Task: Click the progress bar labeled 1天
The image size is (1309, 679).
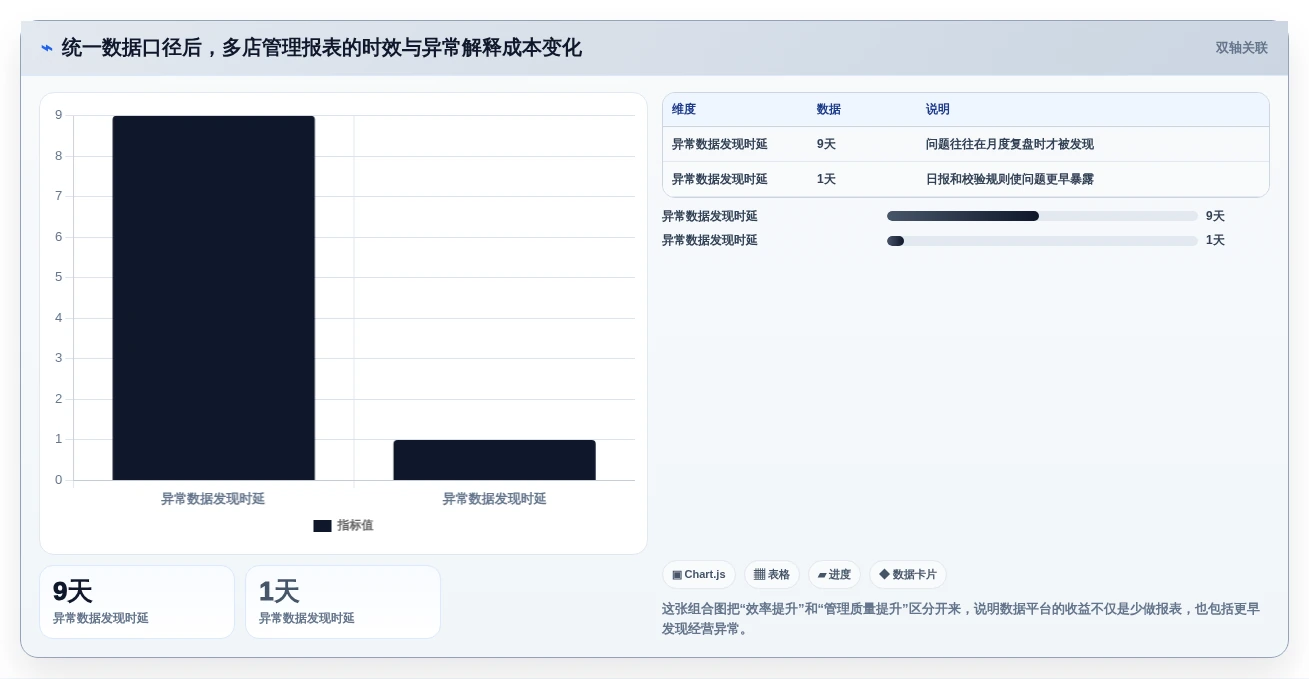Action: click(x=1042, y=241)
